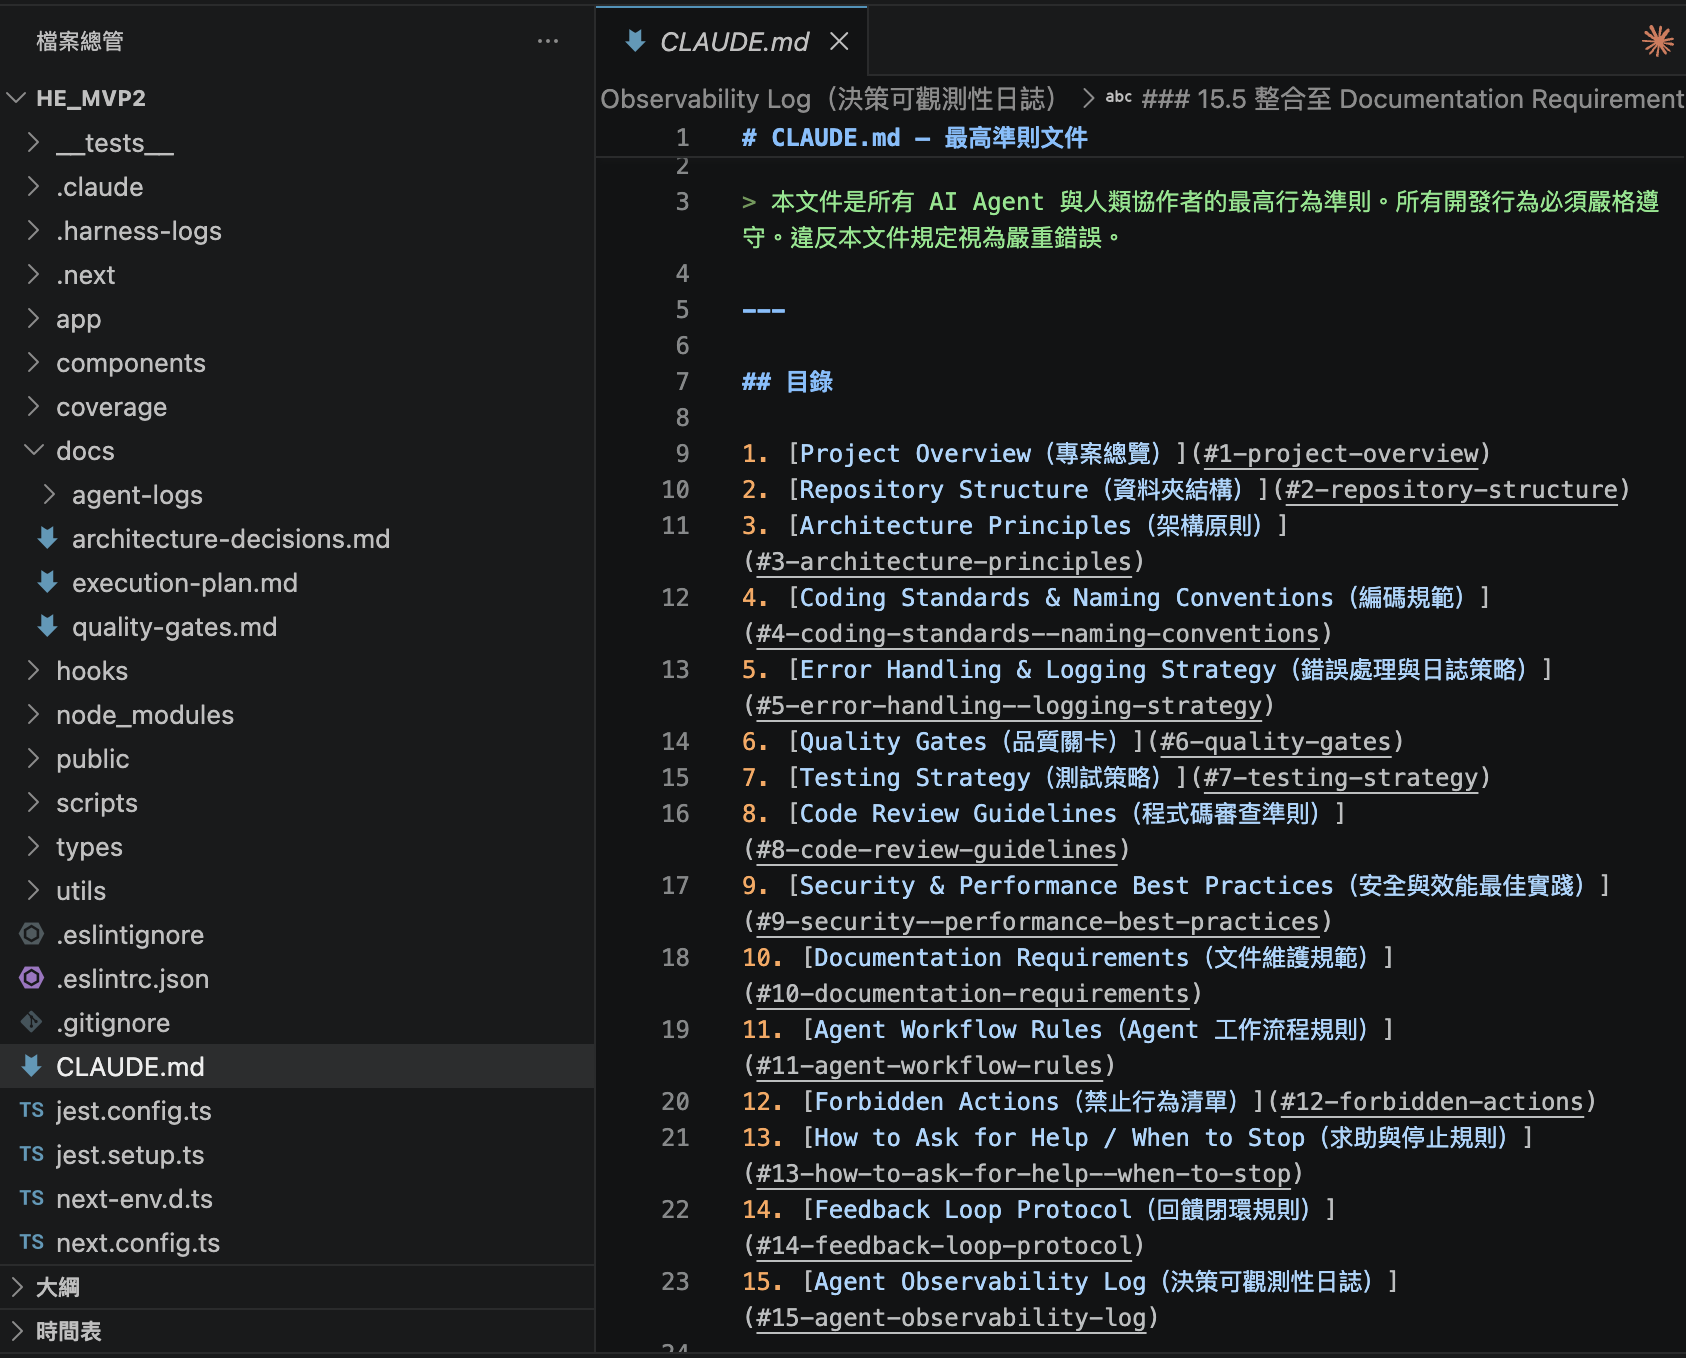The width and height of the screenshot is (1686, 1358).
Task: Switch to the CLAUDE.md tab
Action: tap(731, 41)
